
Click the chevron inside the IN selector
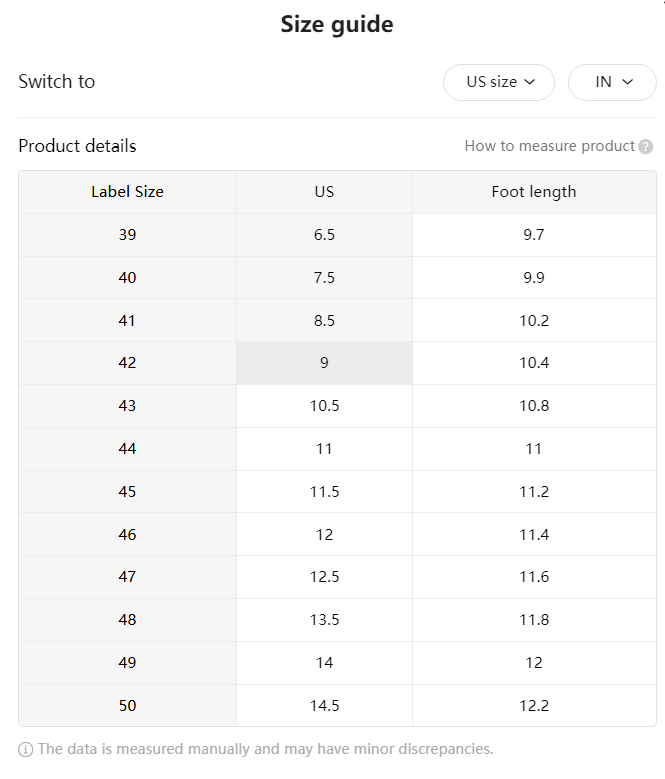pos(628,82)
